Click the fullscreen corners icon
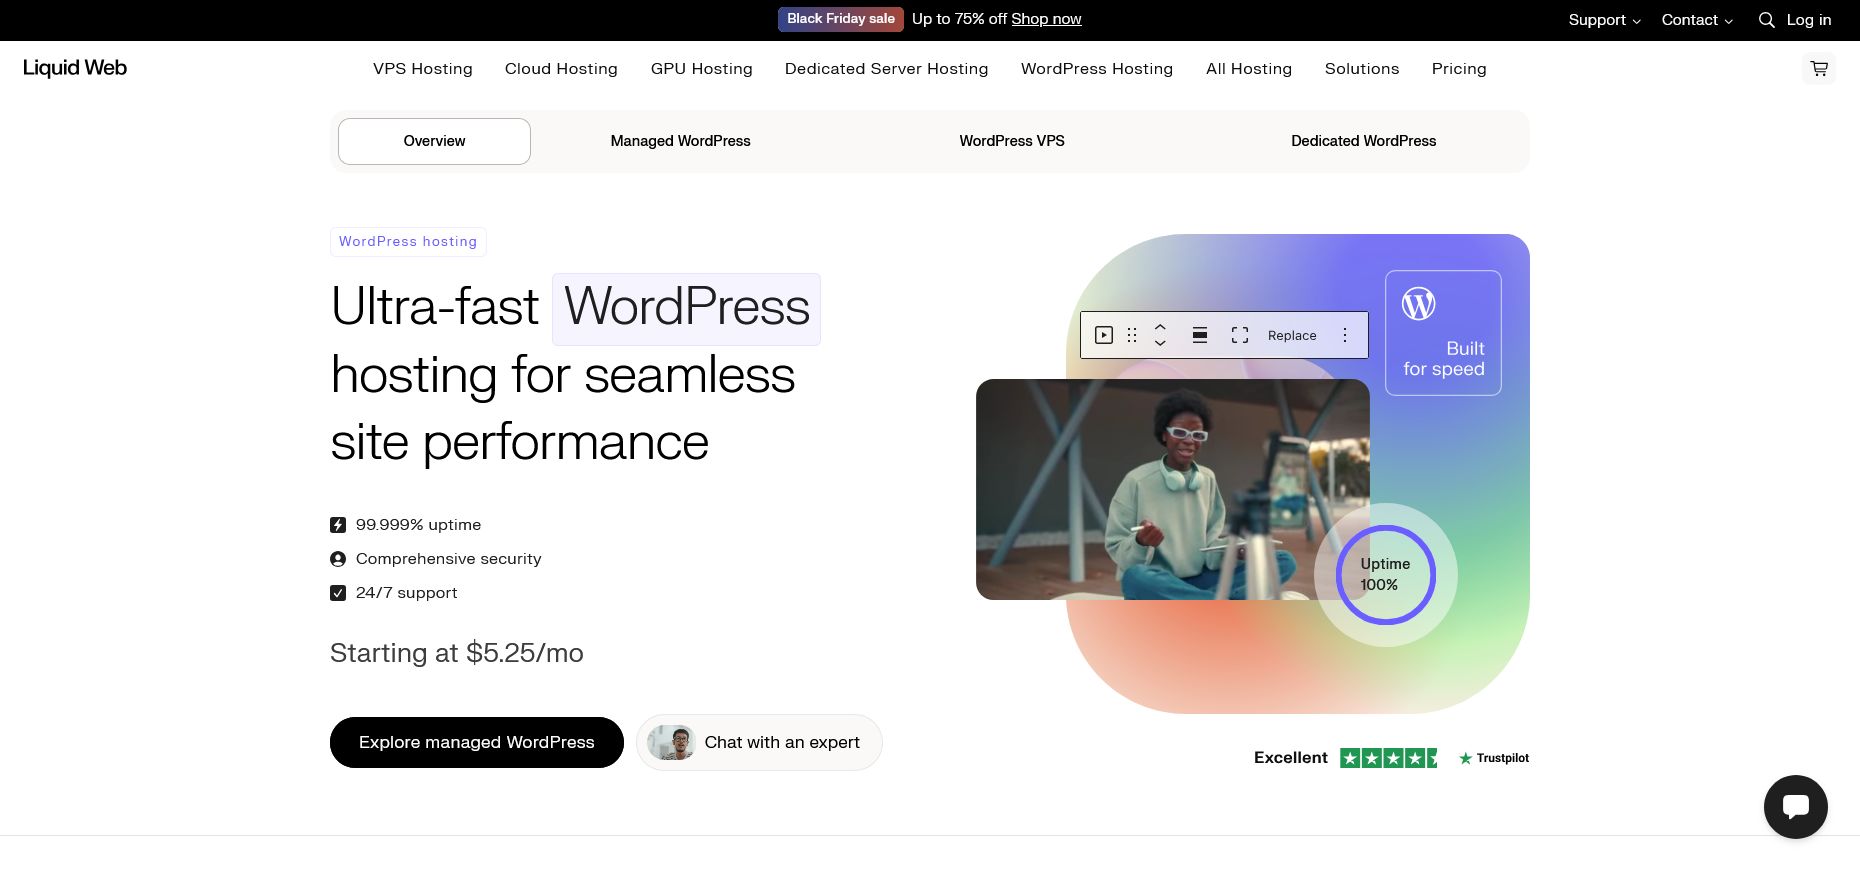The height and width of the screenshot is (871, 1860). coord(1240,335)
